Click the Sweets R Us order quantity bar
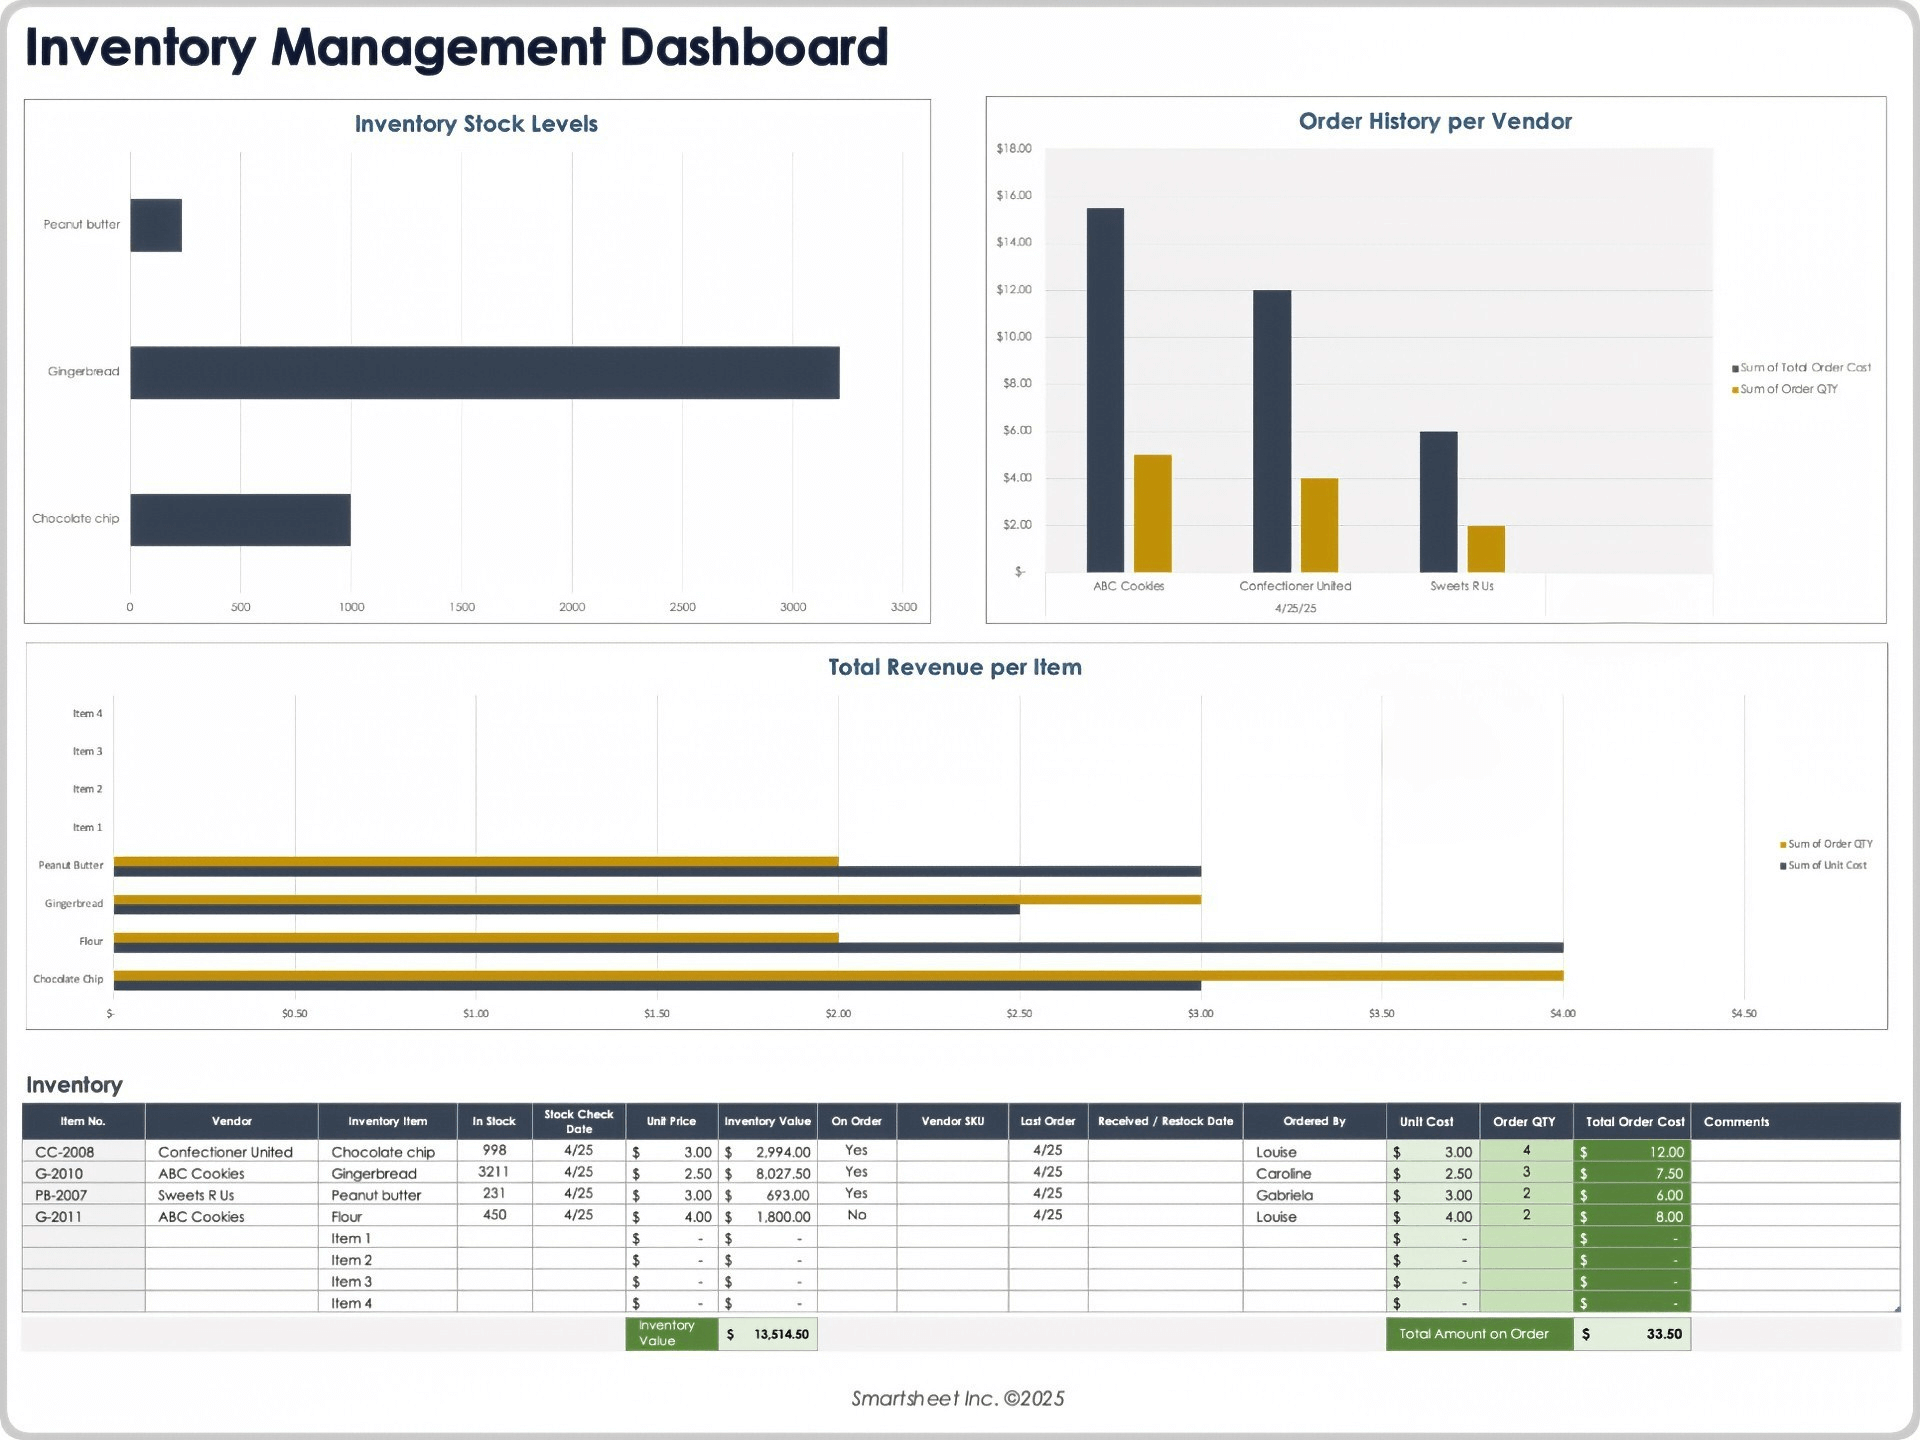Image resolution: width=1920 pixels, height=1440 pixels. (1484, 550)
